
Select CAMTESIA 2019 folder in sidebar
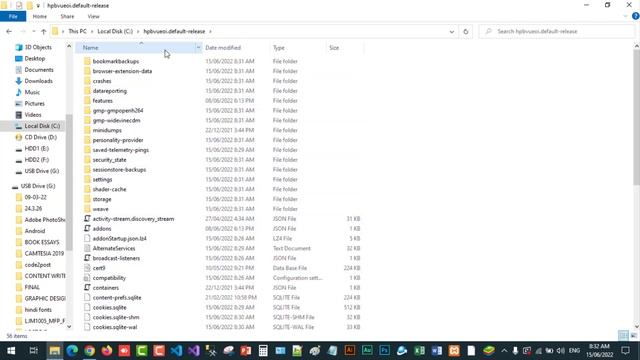[44, 253]
